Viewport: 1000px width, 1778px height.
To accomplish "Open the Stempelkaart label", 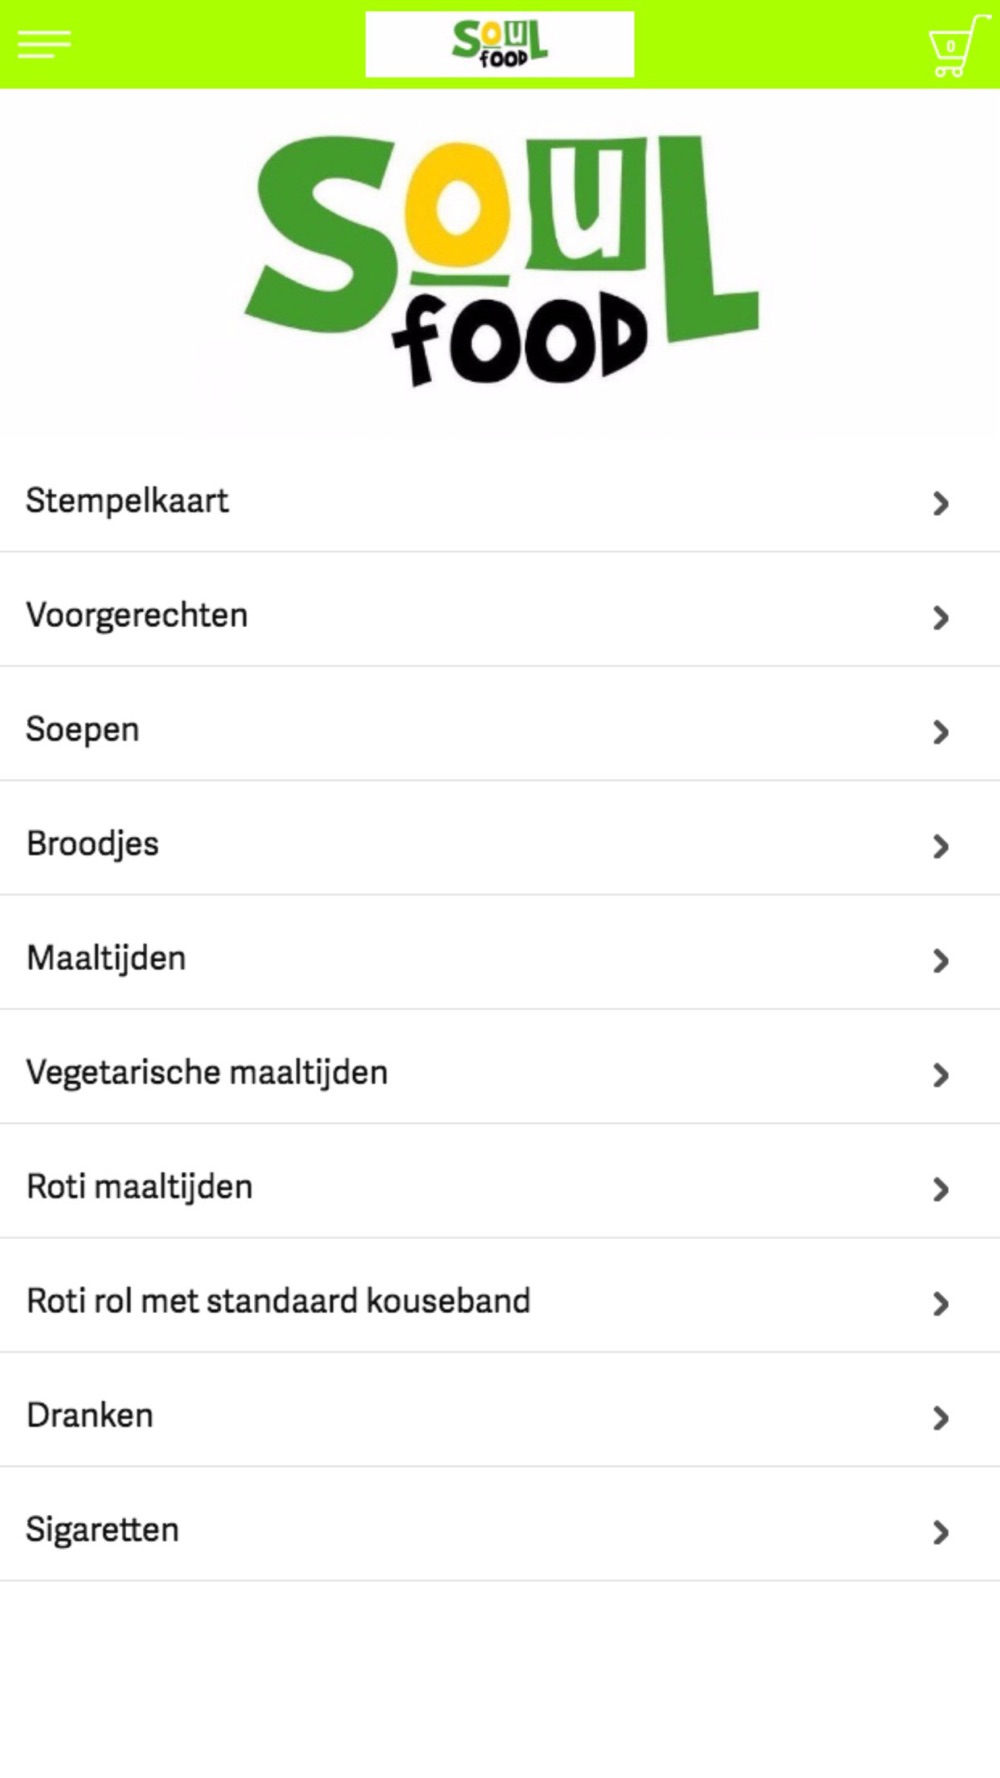I will [x=127, y=501].
